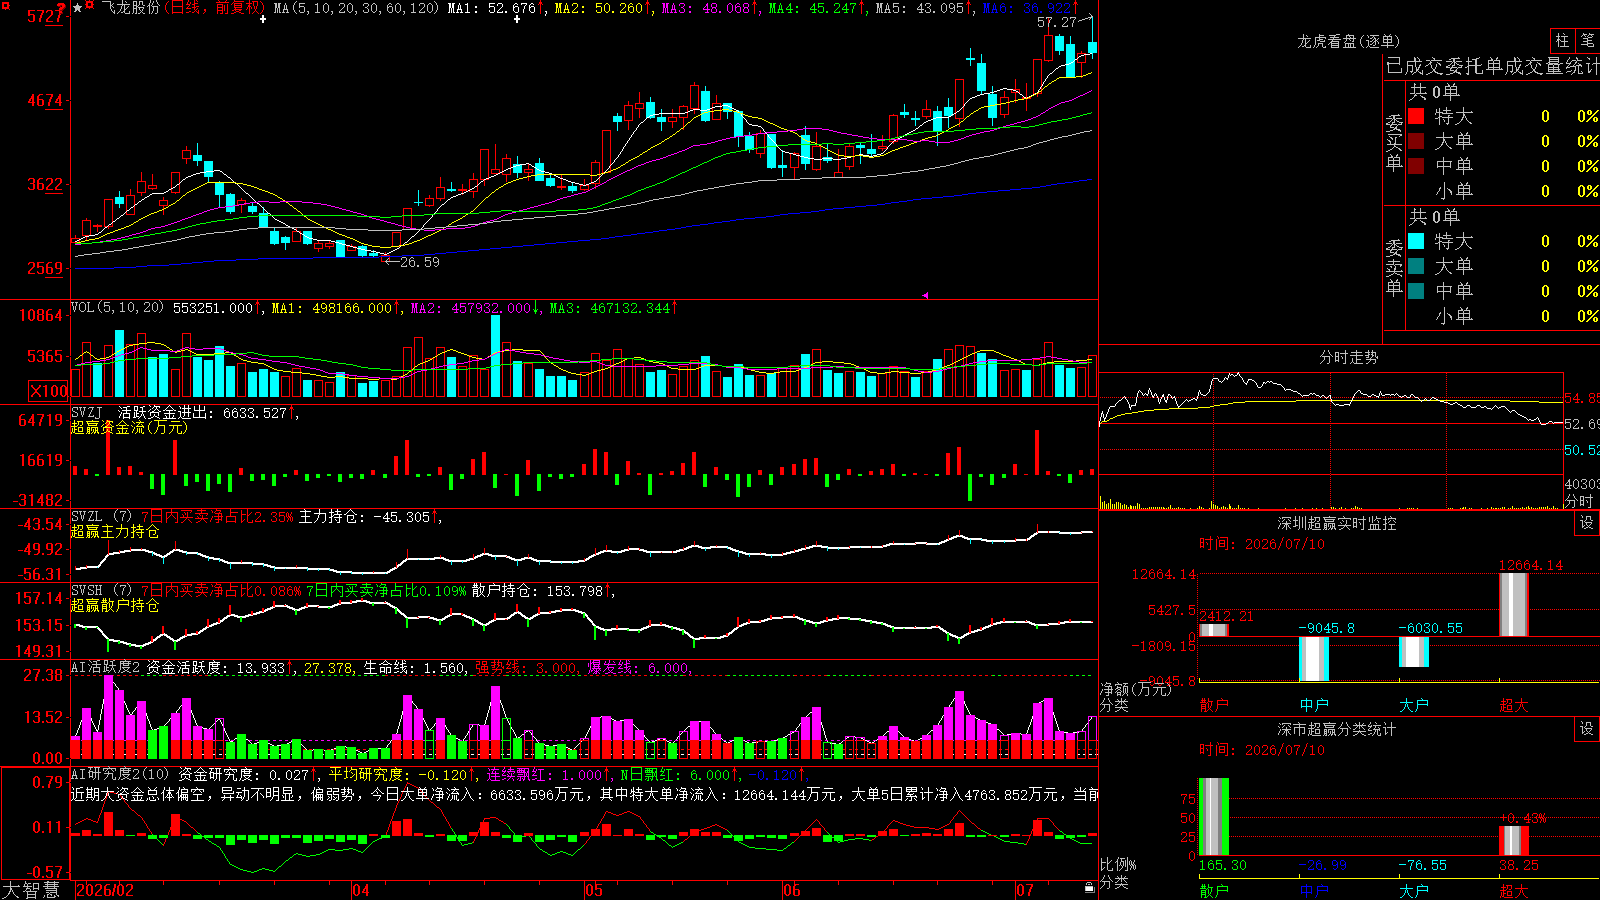This screenshot has width=1600, height=900.
Task: Click the teal 中单 sell order swatch
Action: 1416,291
